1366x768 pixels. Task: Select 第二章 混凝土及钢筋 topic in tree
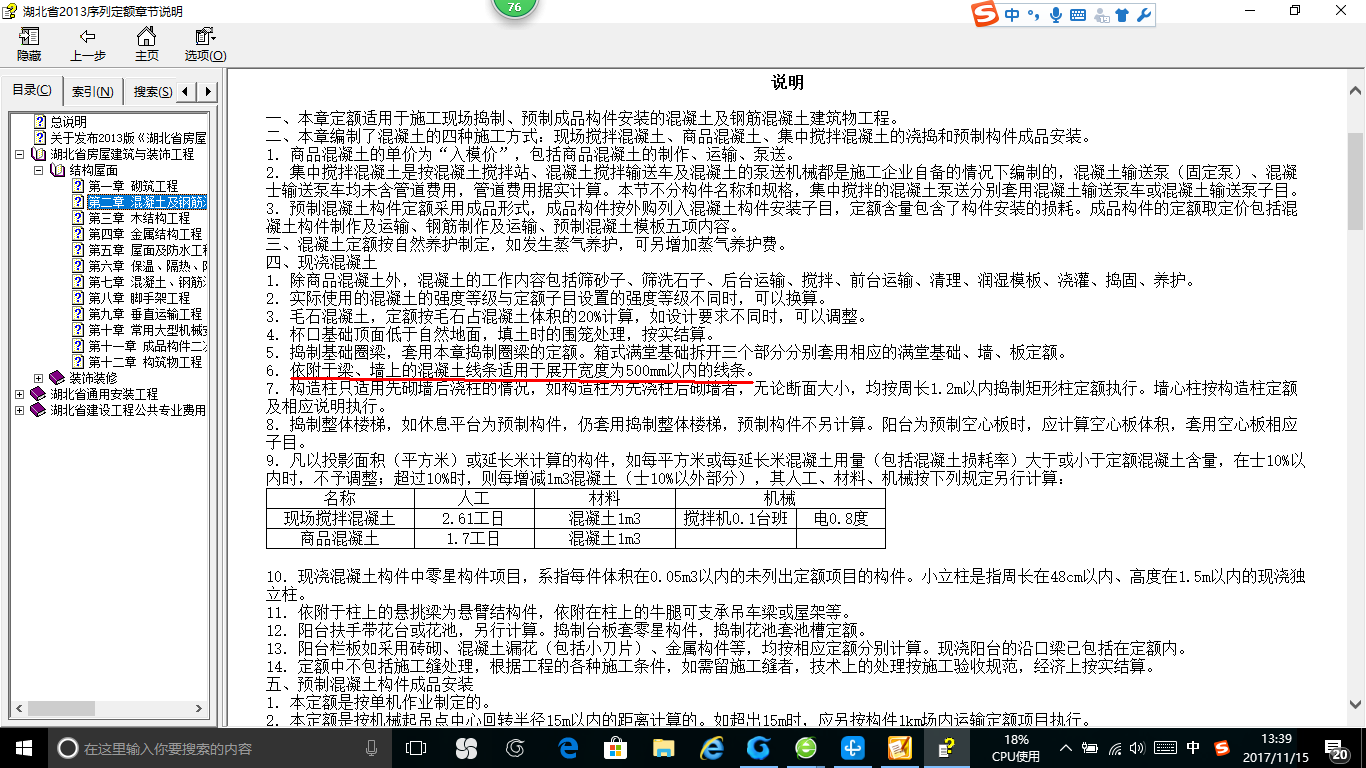pos(147,202)
